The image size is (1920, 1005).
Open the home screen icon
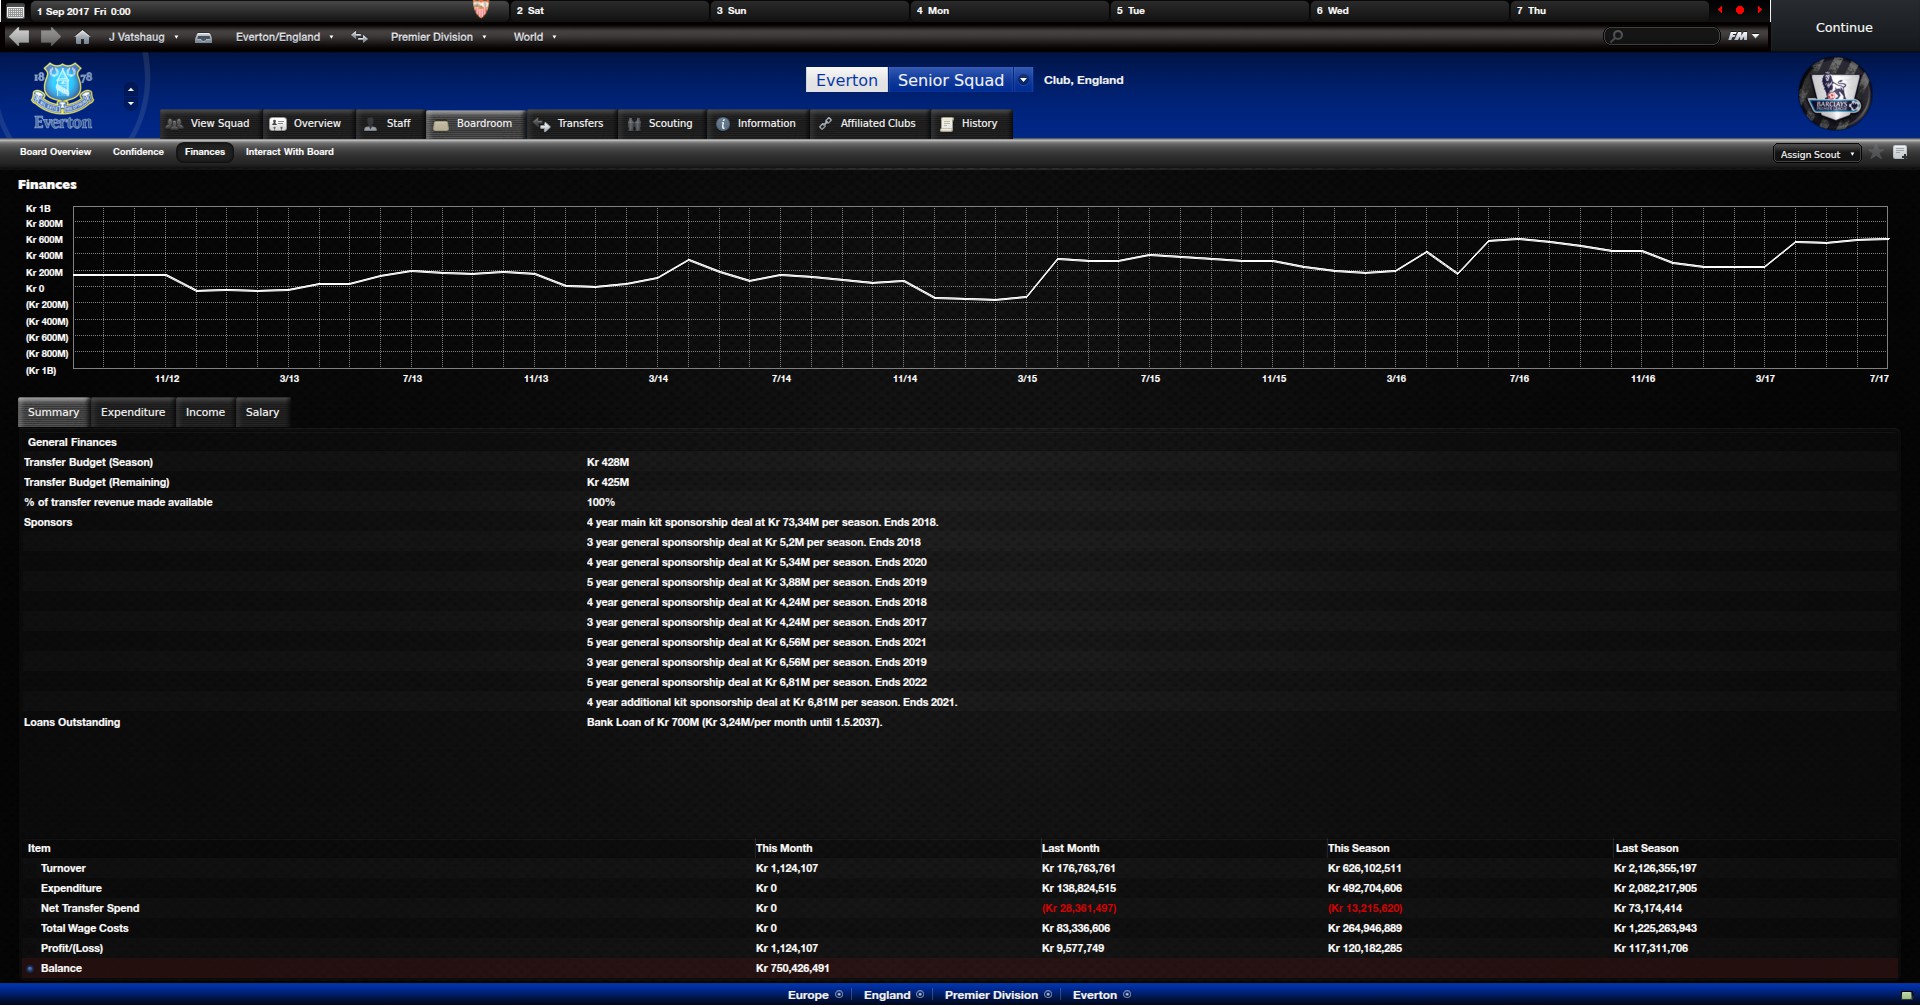(x=82, y=37)
